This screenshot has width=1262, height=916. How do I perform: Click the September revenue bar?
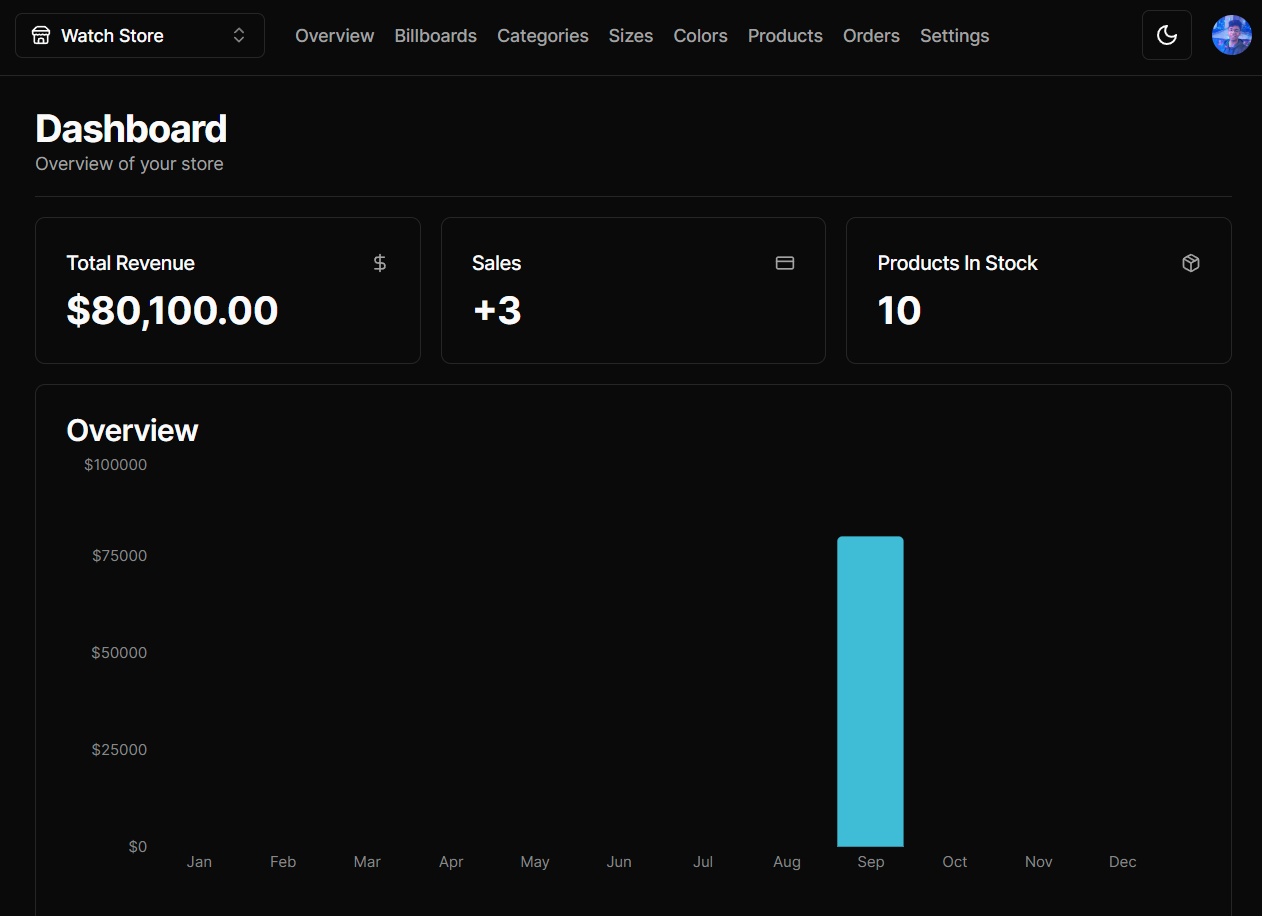click(x=870, y=691)
